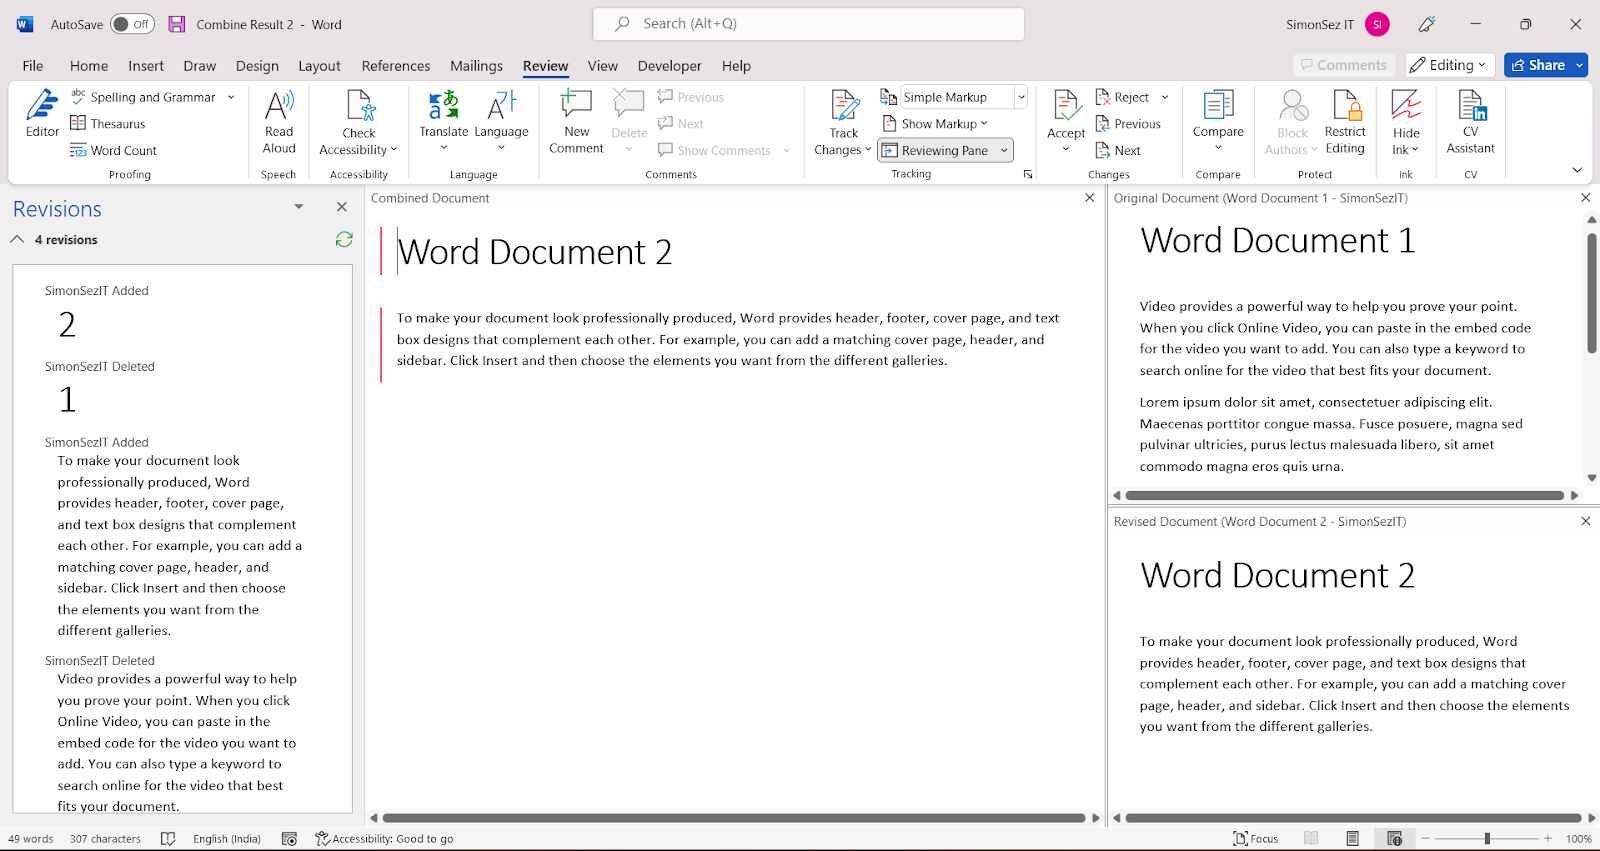
Task: Open CV Assistant
Action: tap(1470, 121)
